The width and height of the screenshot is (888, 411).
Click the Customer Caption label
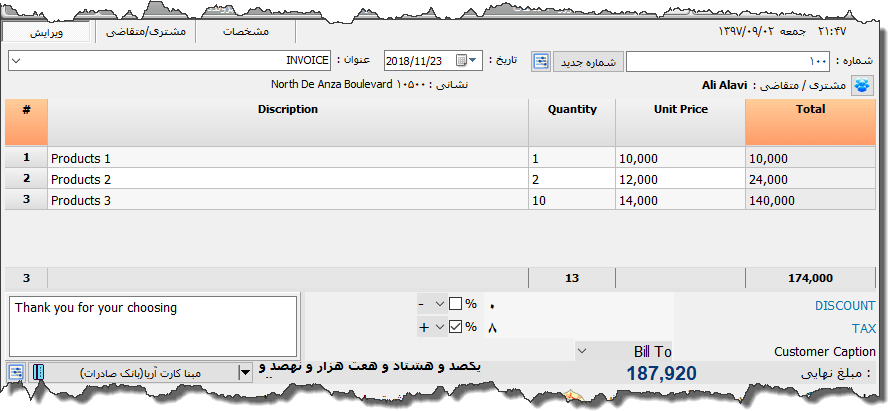tap(825, 352)
